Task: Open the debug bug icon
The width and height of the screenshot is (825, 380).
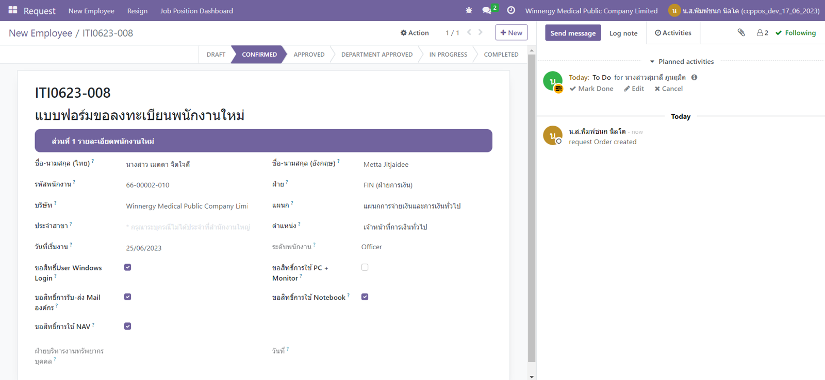Action: click(469, 11)
